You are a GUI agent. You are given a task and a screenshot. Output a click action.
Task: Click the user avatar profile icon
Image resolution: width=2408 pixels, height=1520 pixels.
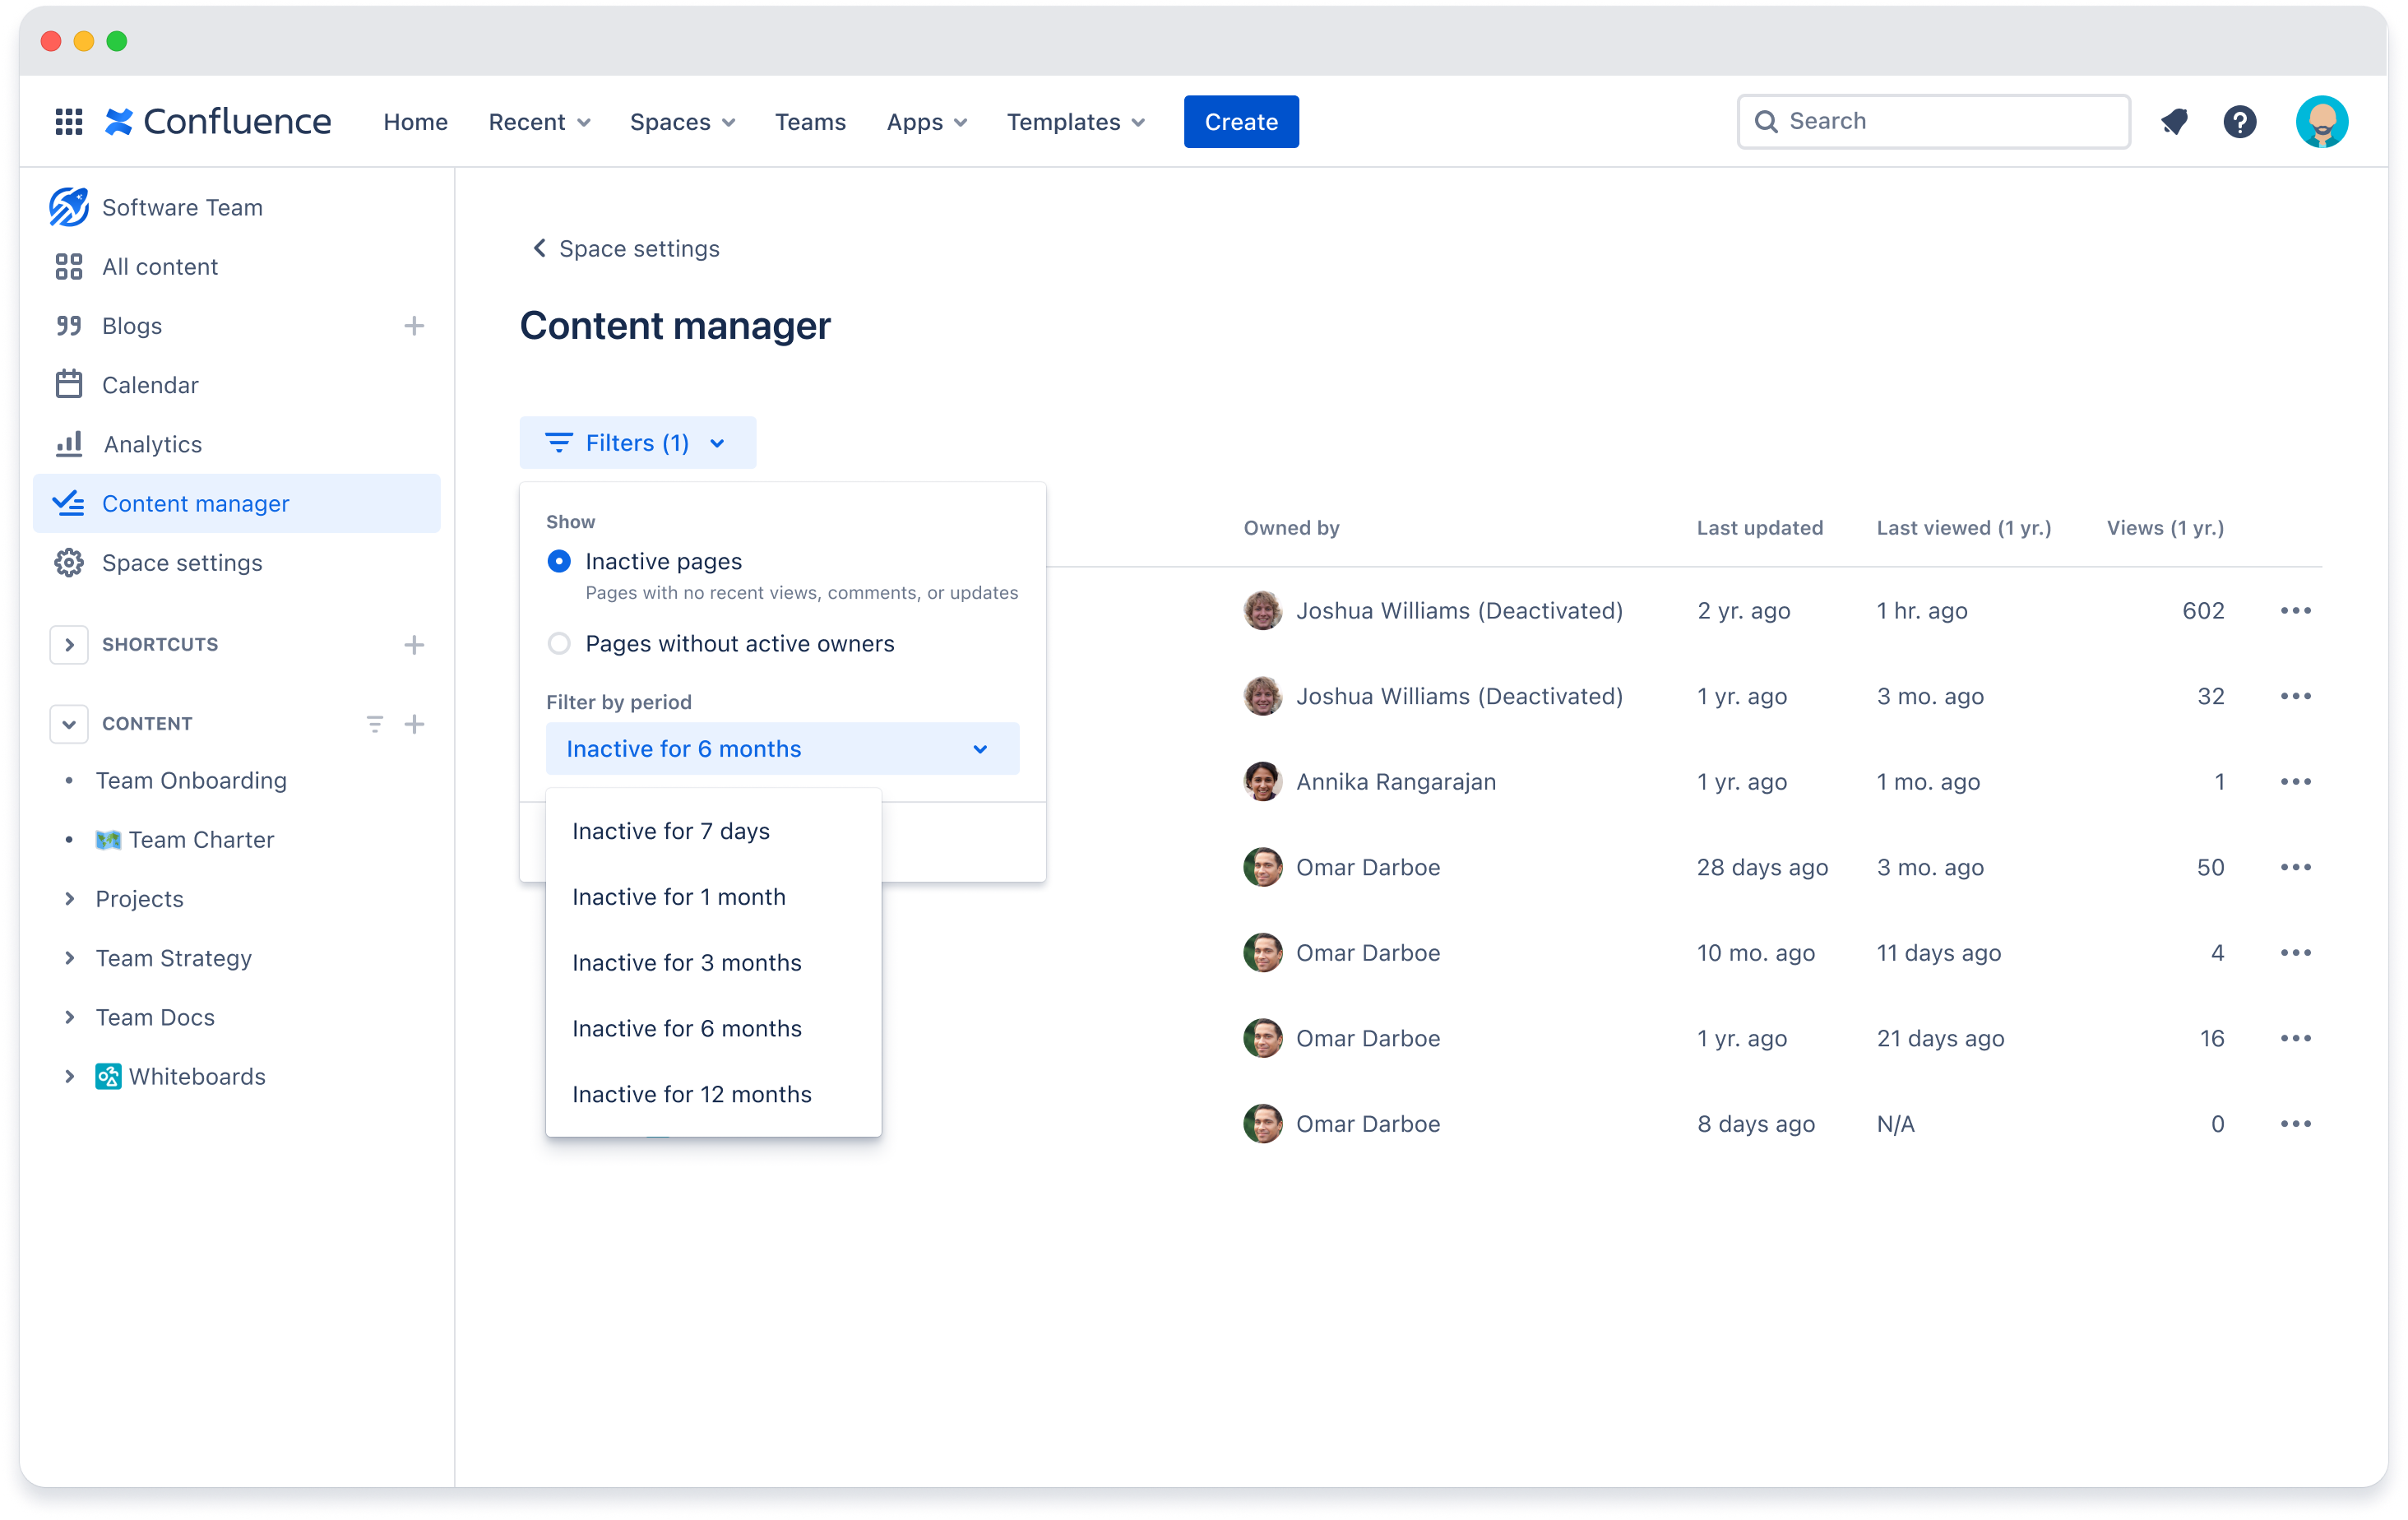[2318, 121]
